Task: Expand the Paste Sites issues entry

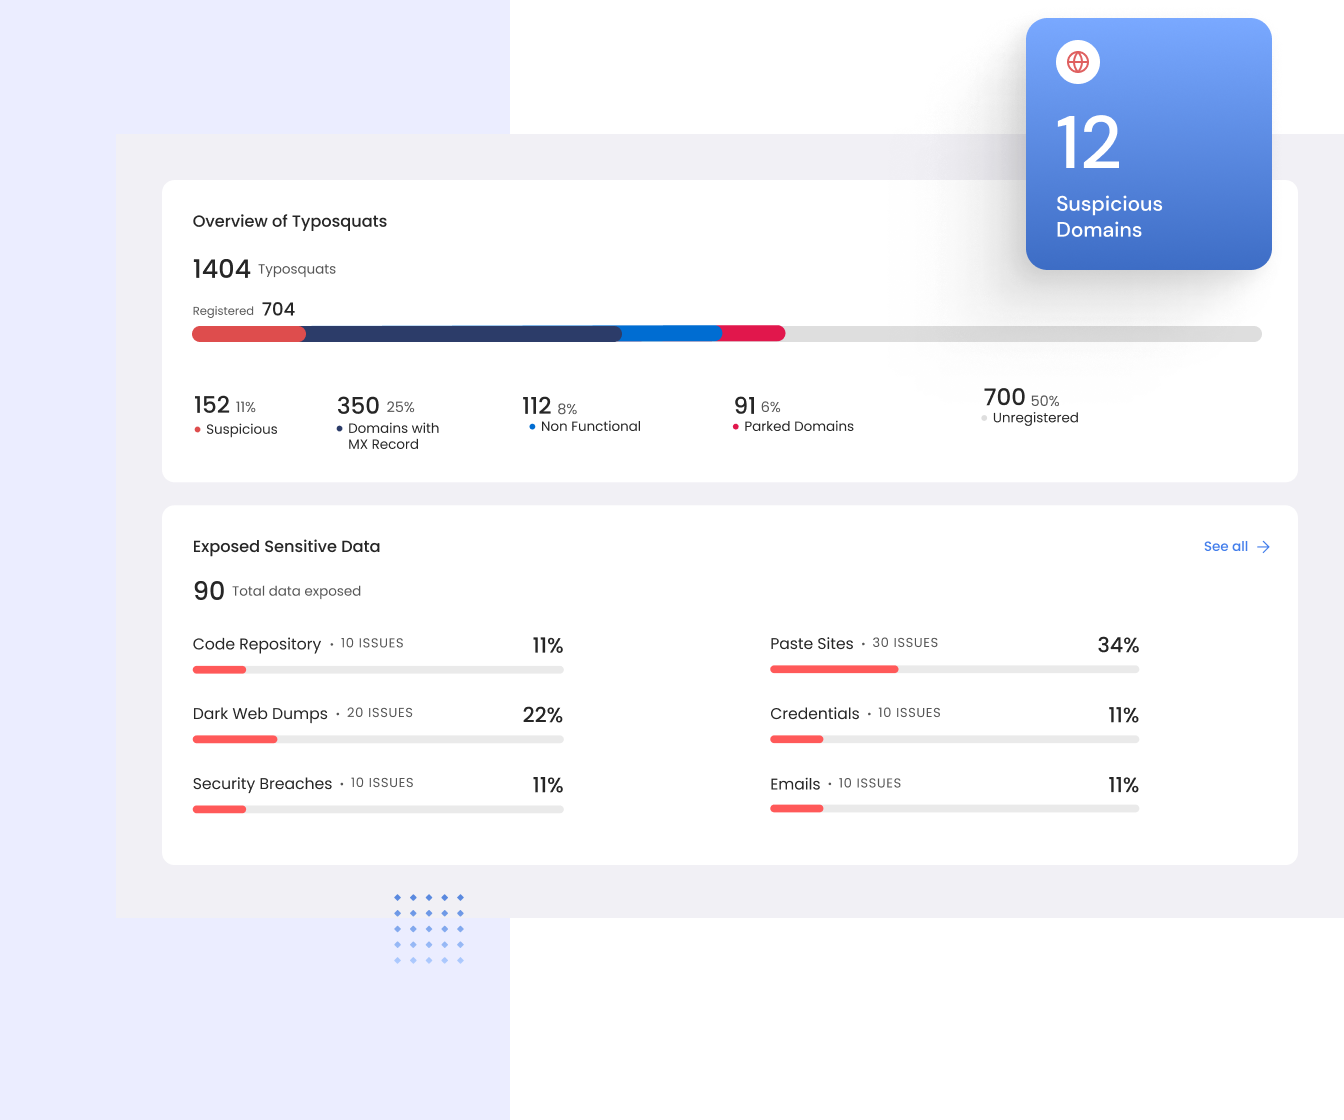Action: click(811, 644)
